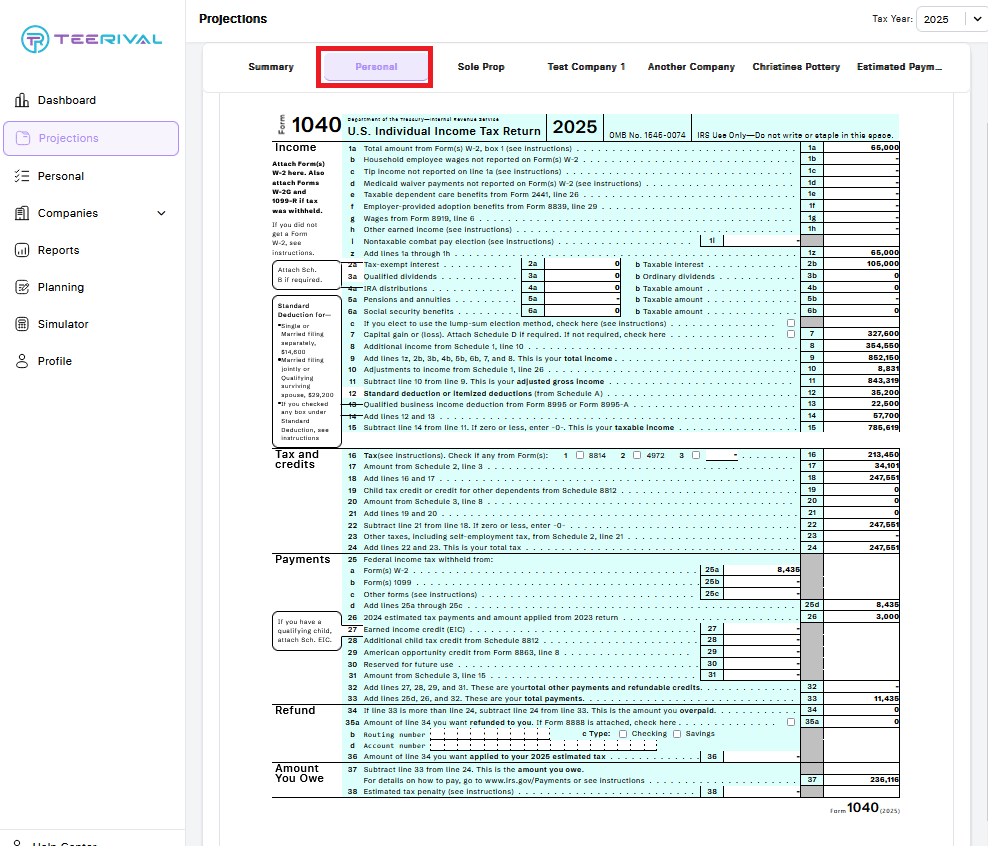Select the Personal tab in Projections
988x846 pixels.
point(376,67)
